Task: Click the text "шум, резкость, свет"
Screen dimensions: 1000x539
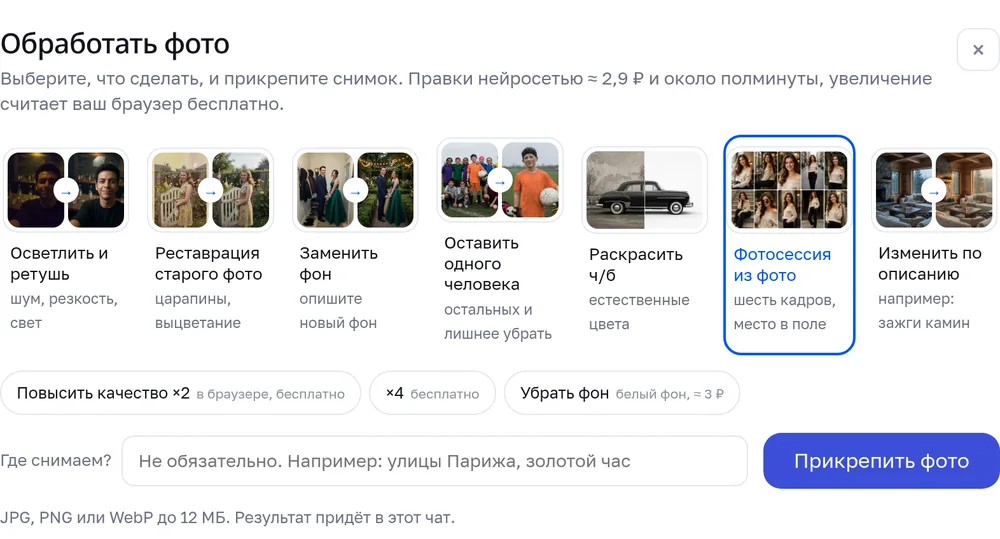Action: click(64, 311)
